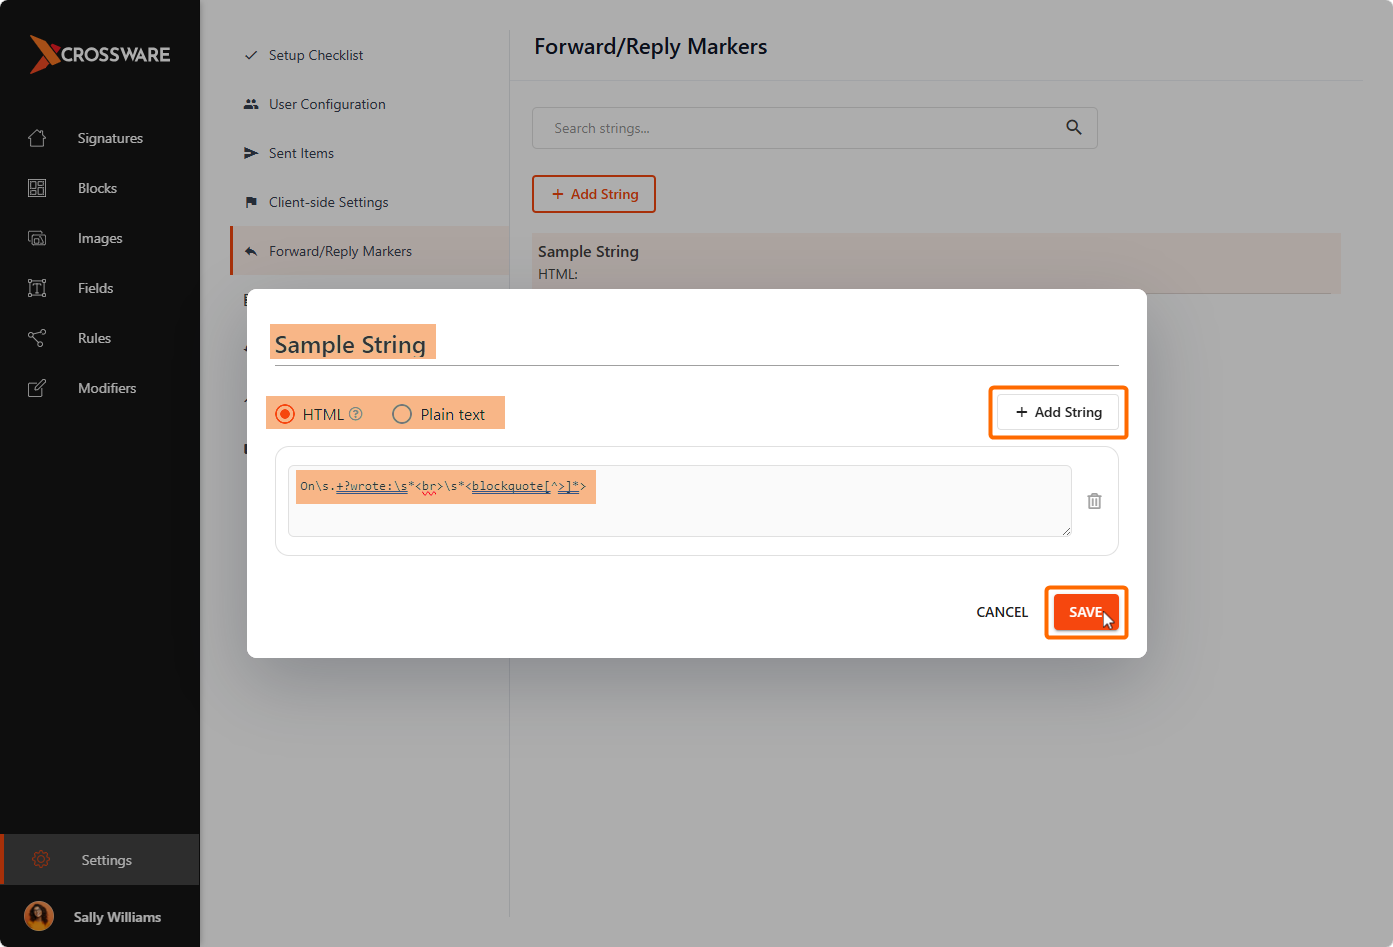Click the regex pattern text area
Viewport: 1393px width, 947px height.
coord(680,501)
